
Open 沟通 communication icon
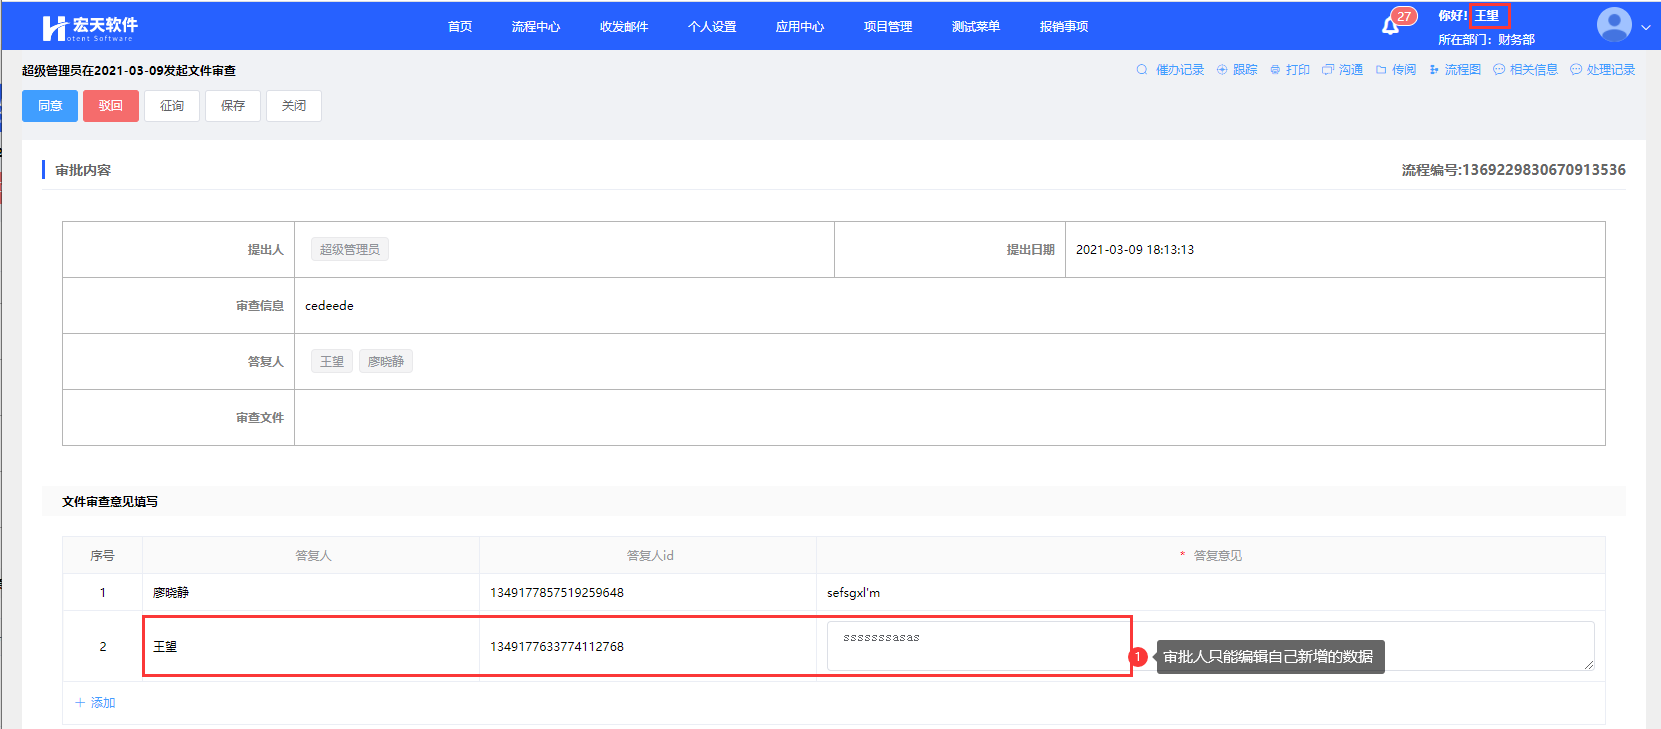tap(1328, 70)
